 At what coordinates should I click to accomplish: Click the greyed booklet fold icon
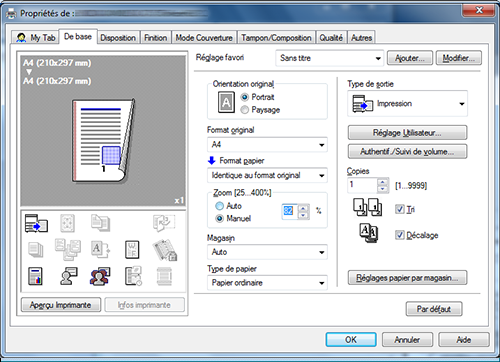tap(164, 223)
